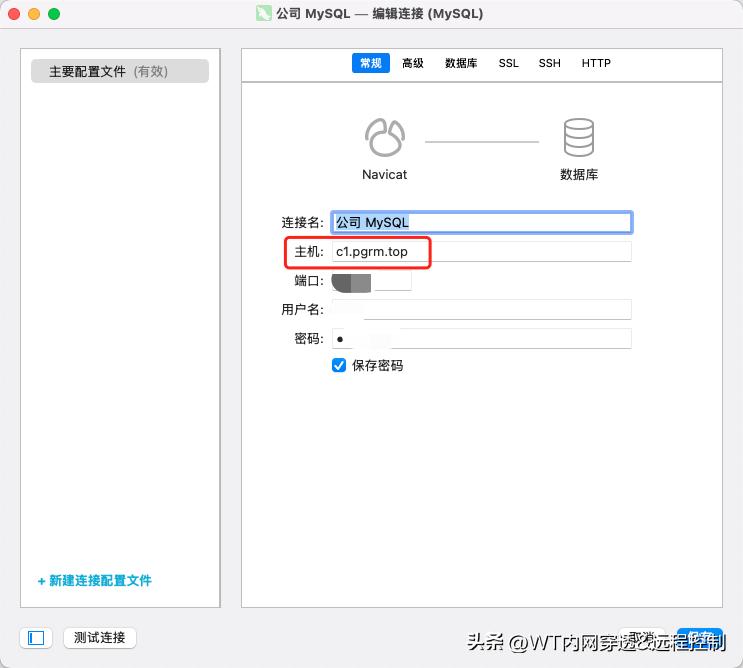Switch to the SSL tab

click(x=508, y=63)
